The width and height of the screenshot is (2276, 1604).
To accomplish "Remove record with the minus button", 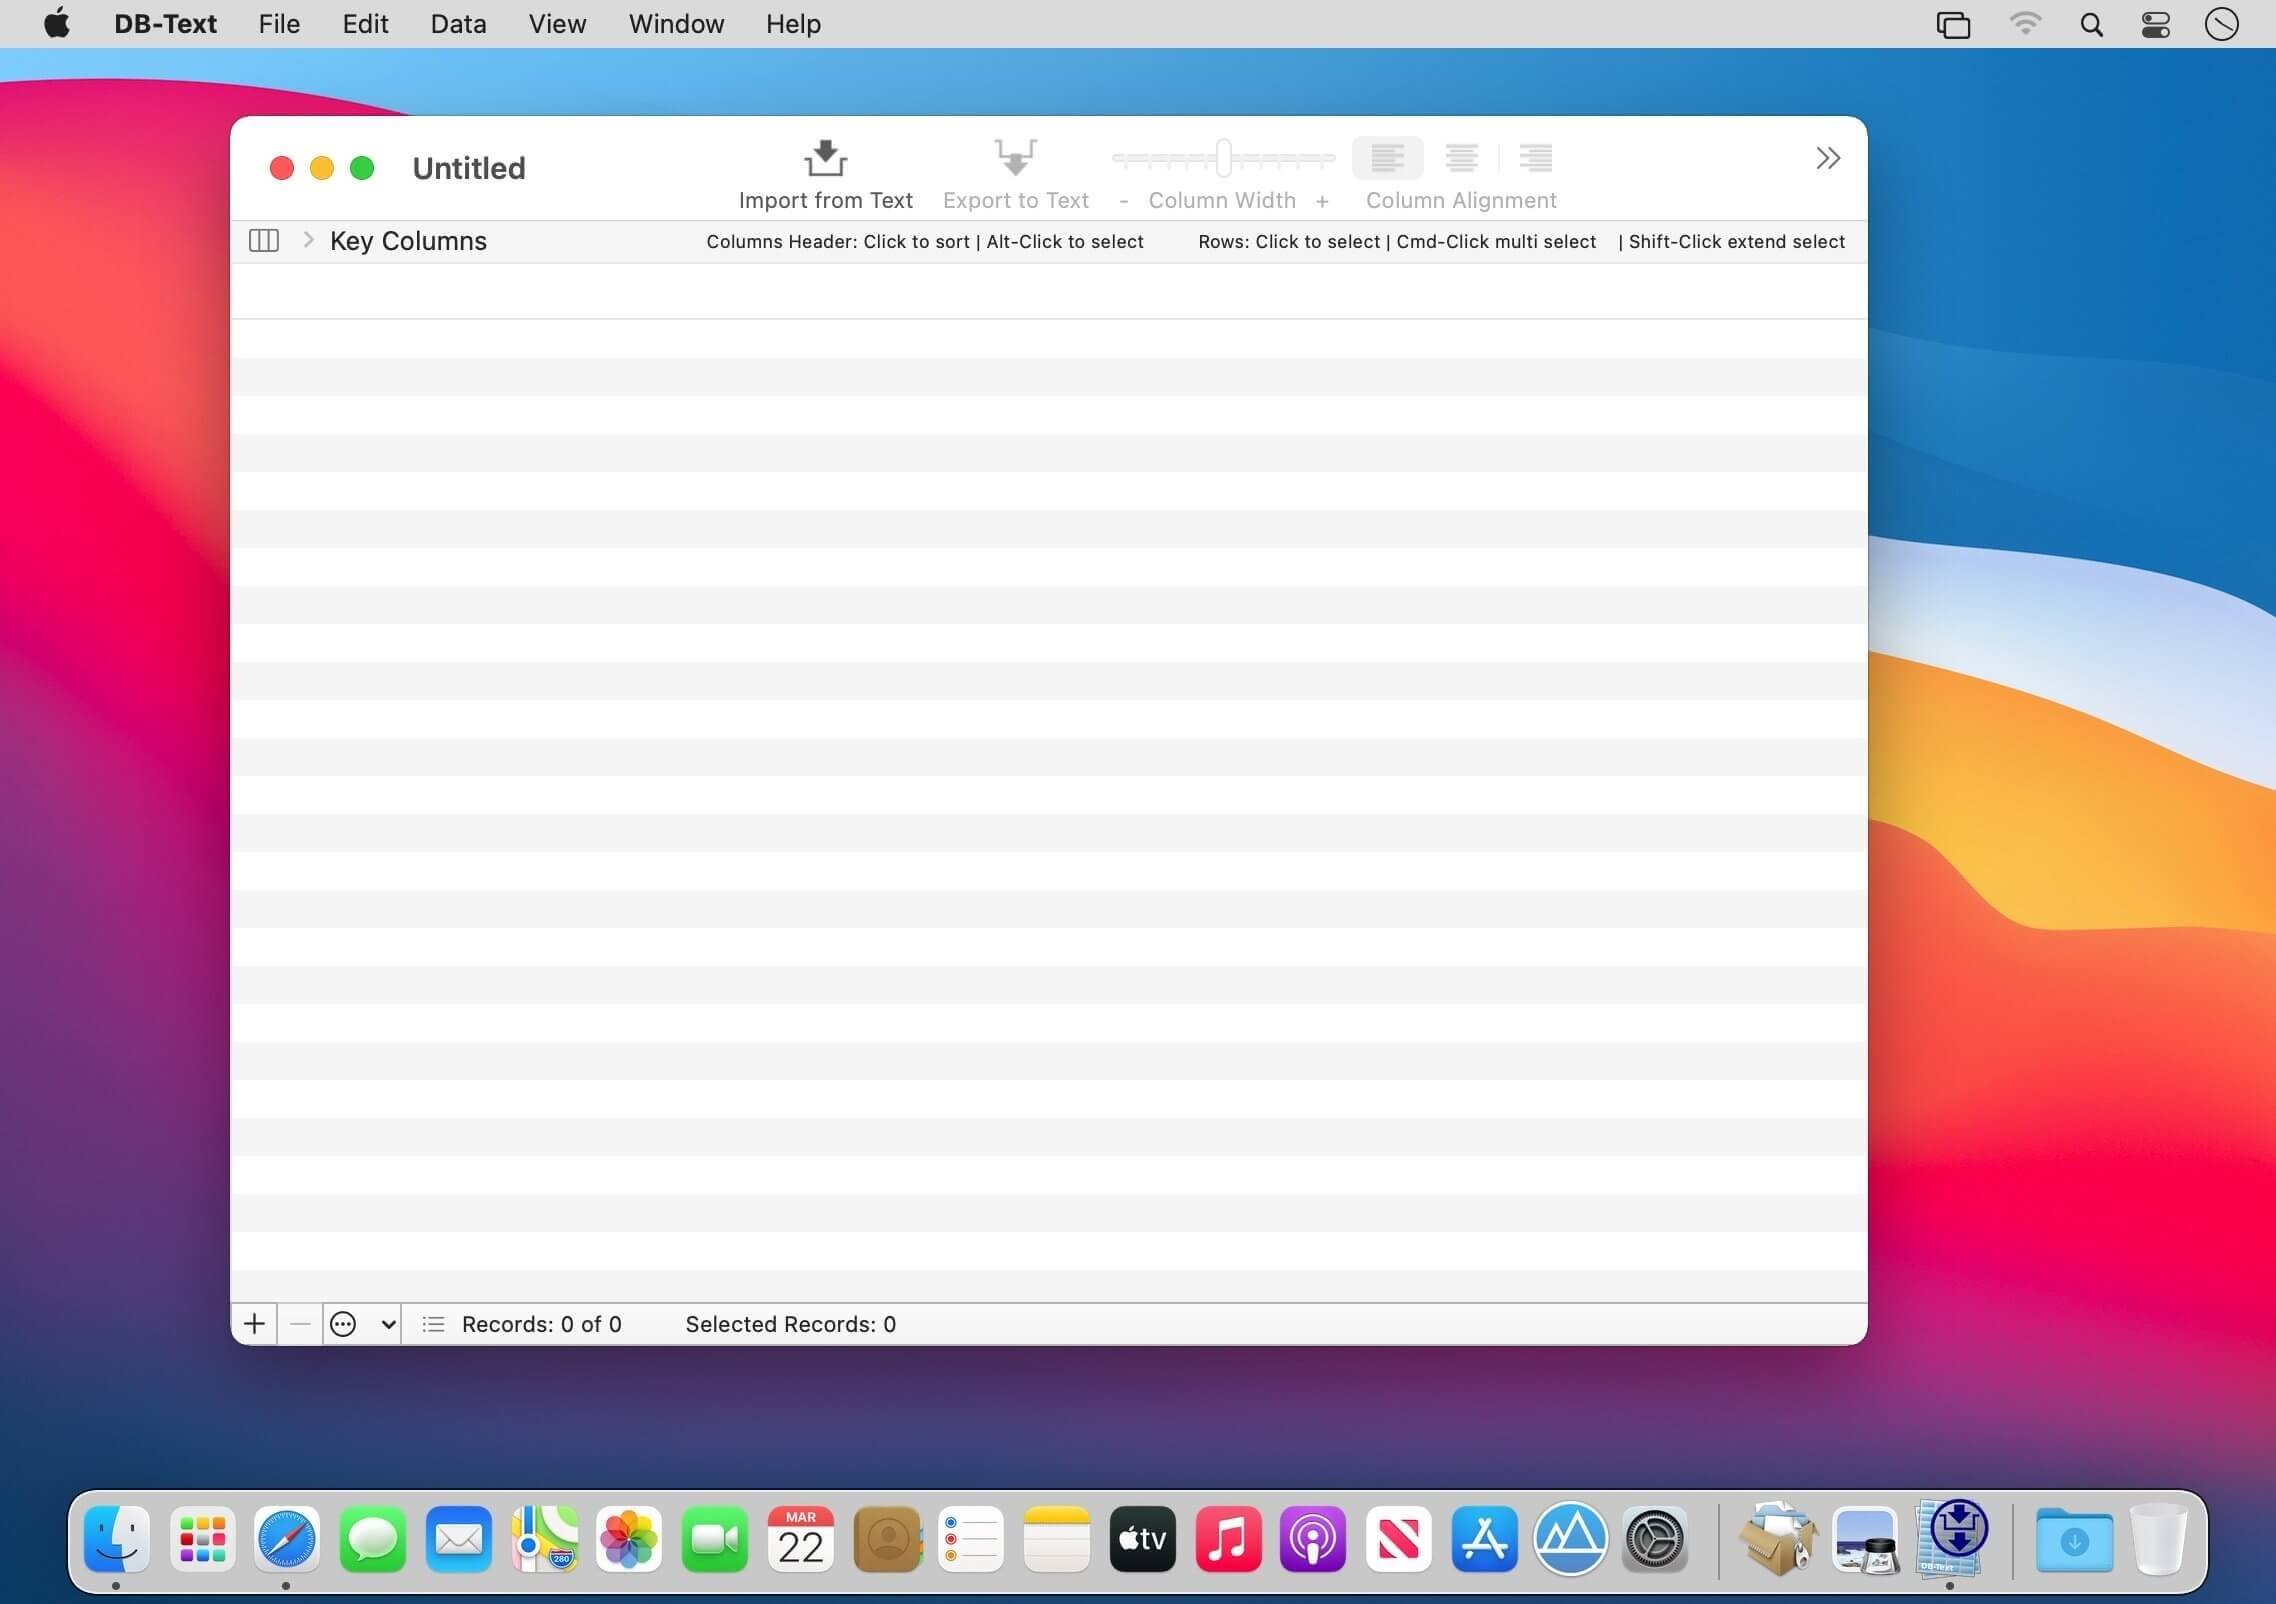I will point(299,1324).
